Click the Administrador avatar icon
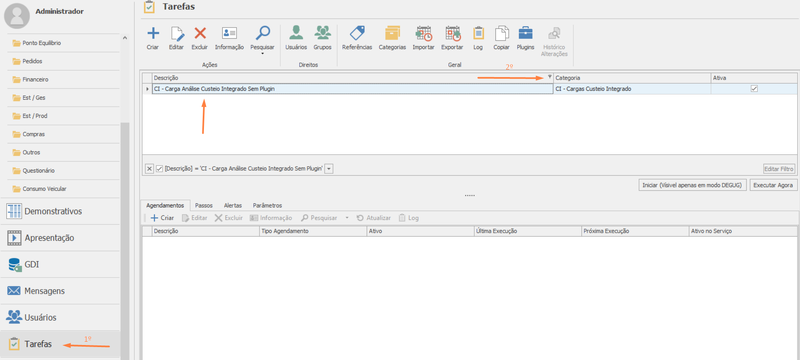 17,15
